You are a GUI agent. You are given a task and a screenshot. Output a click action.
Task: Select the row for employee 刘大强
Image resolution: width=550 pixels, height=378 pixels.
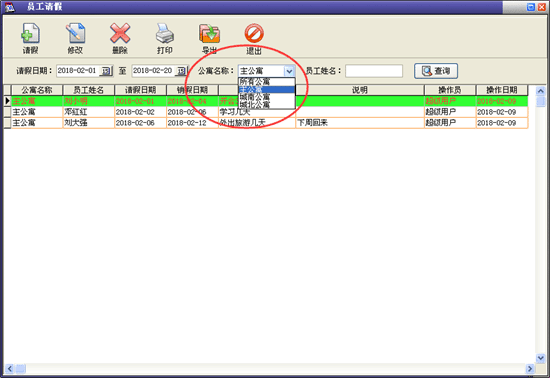(266, 123)
